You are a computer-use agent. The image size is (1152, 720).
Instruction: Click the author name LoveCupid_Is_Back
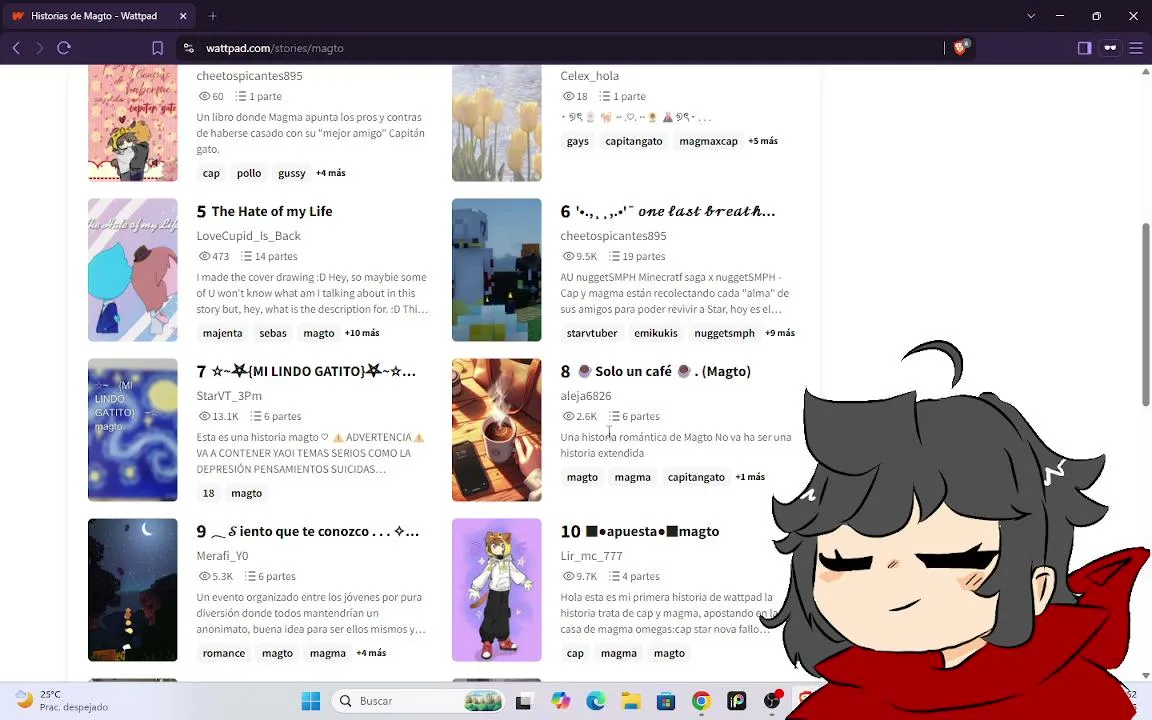[x=248, y=236]
